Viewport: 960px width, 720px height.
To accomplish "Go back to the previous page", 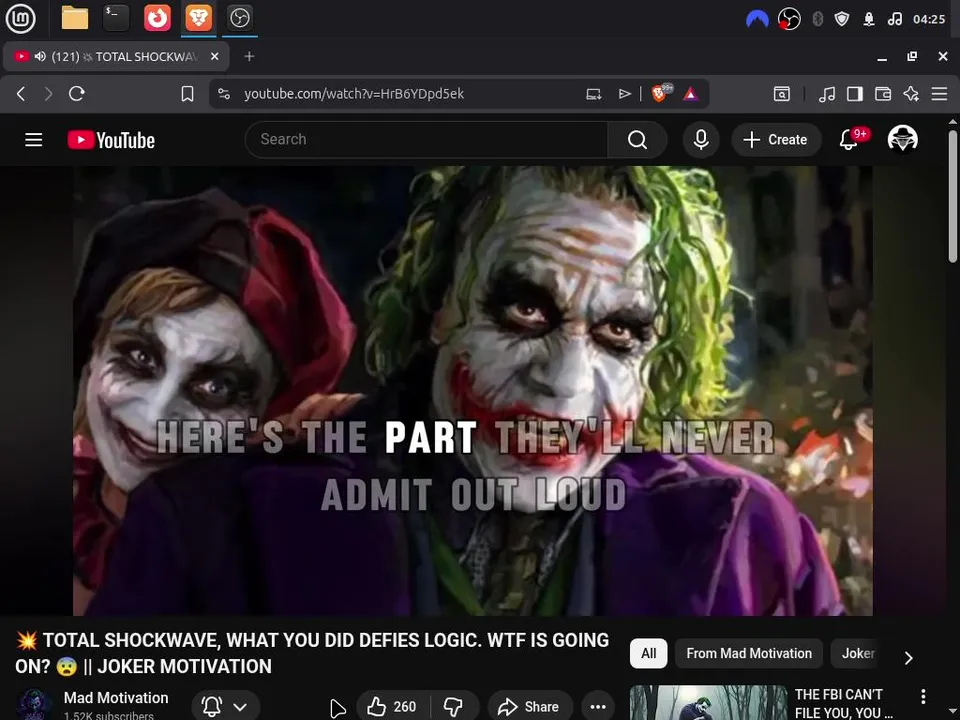I will click(x=21, y=94).
